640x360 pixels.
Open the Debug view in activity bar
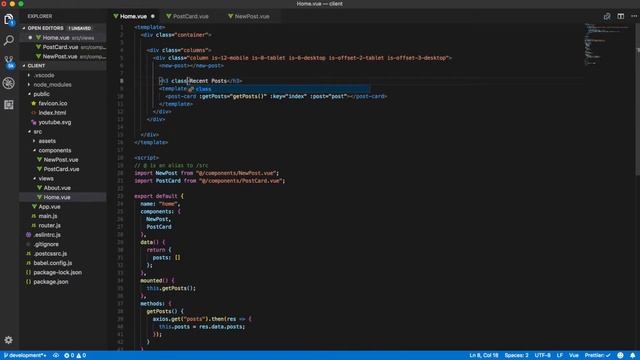(x=9, y=83)
